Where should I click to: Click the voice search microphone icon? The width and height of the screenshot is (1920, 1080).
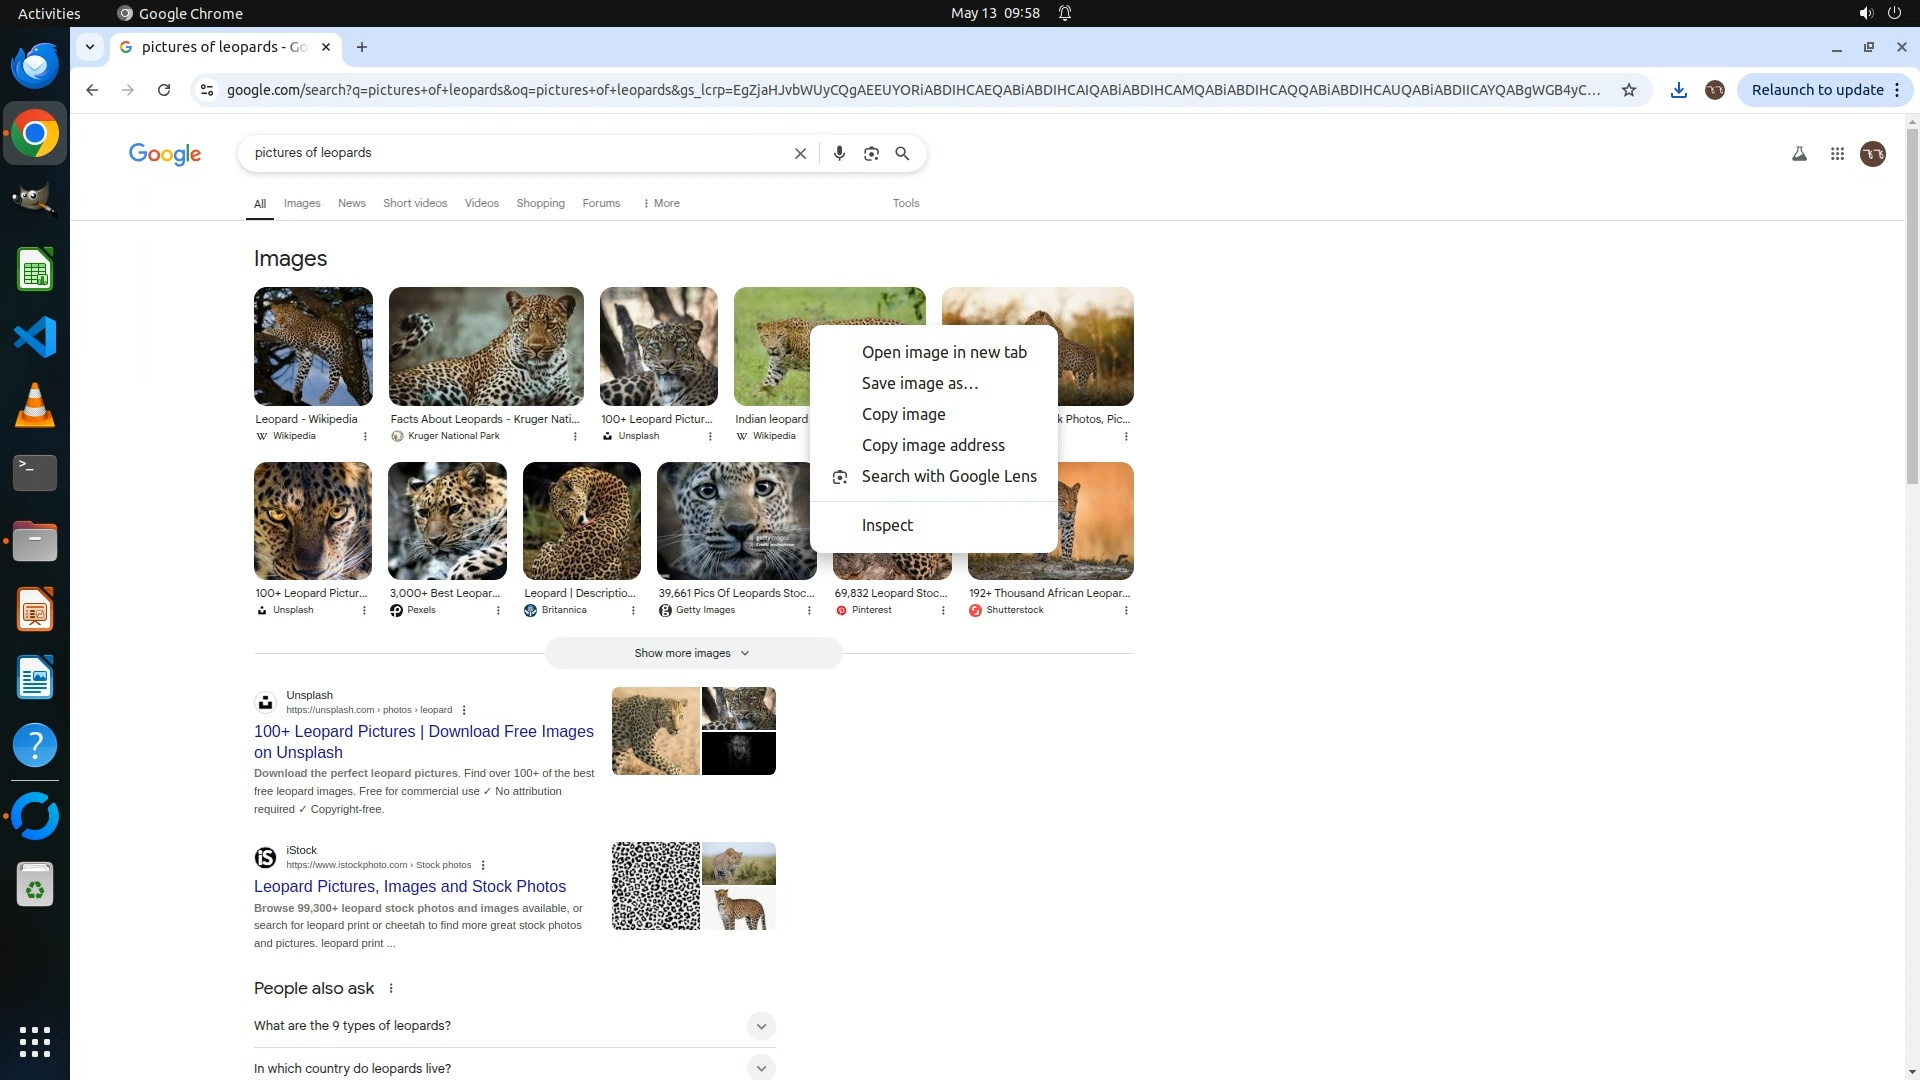click(839, 153)
